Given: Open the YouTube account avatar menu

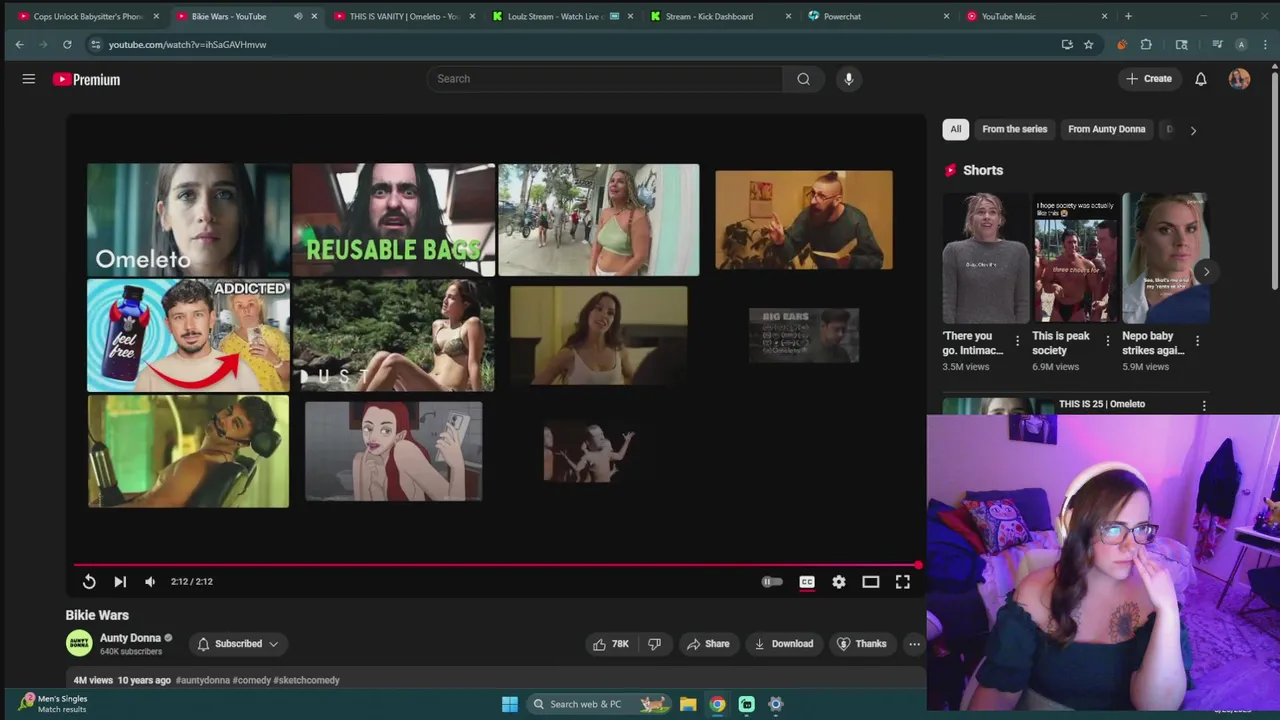Looking at the screenshot, I should [x=1239, y=79].
